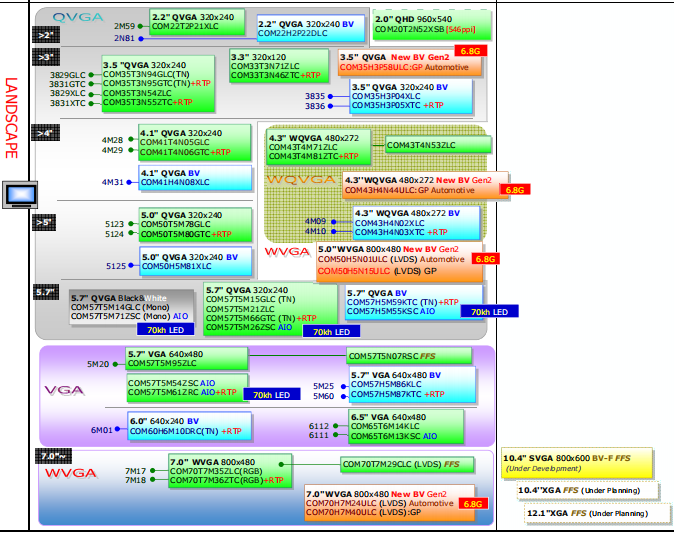Click COM41T4N06GTC+RTP part number
The image size is (674, 534).
(x=185, y=152)
